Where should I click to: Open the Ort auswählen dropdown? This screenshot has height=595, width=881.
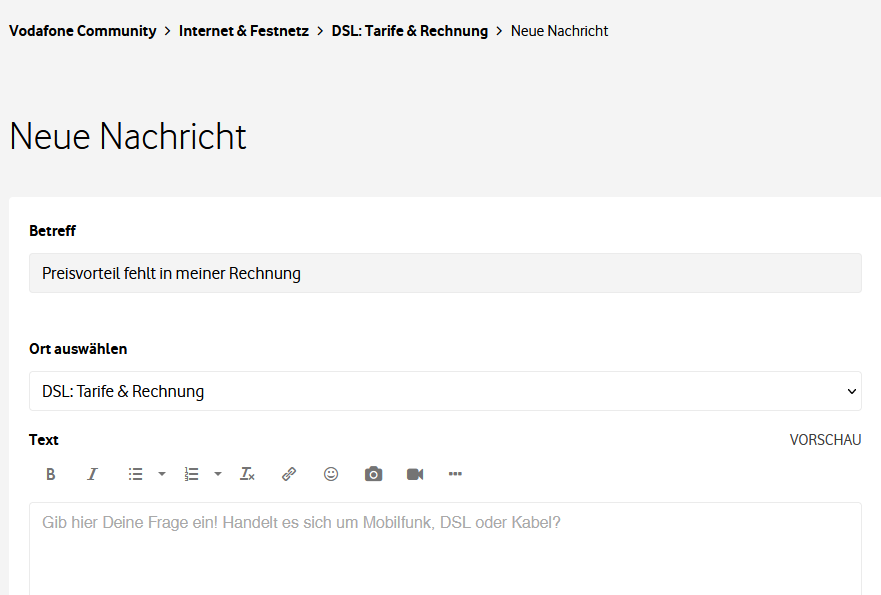[445, 391]
